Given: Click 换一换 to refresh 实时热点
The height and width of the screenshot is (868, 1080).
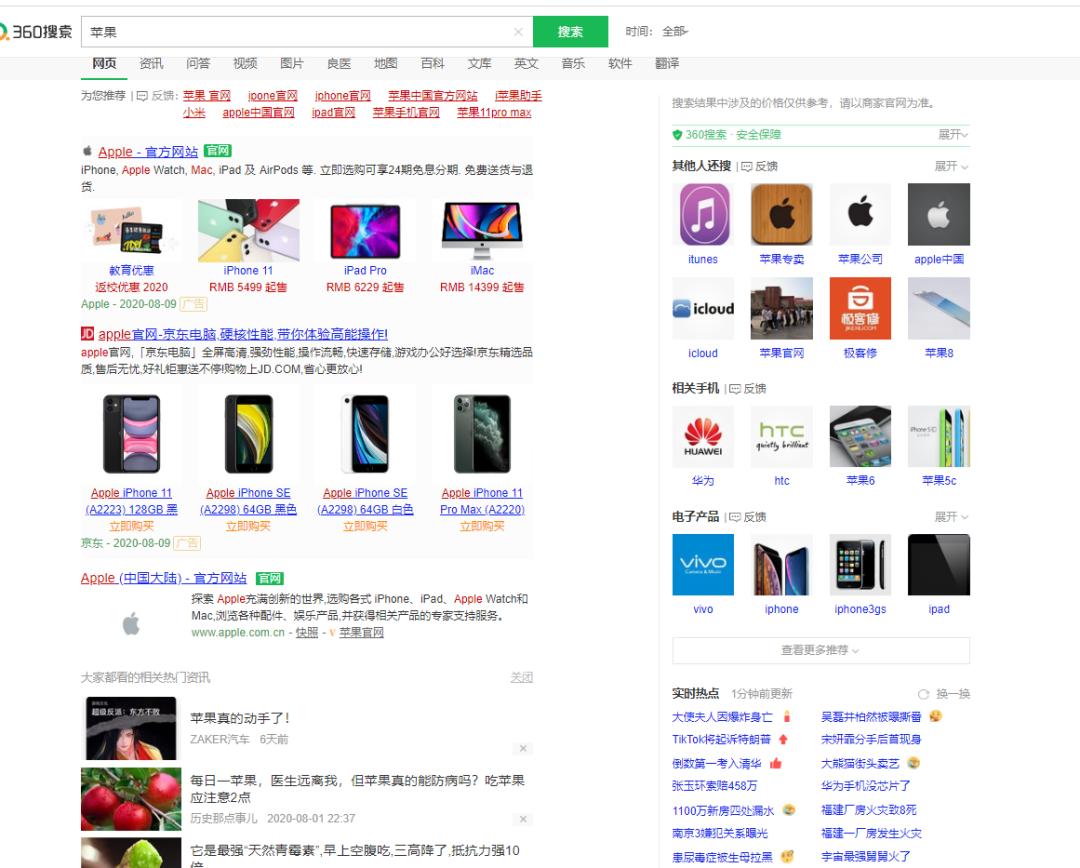Looking at the screenshot, I should (x=955, y=692).
